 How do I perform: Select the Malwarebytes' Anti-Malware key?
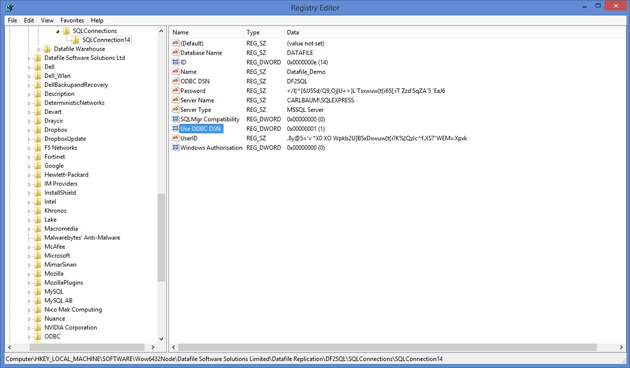point(82,238)
